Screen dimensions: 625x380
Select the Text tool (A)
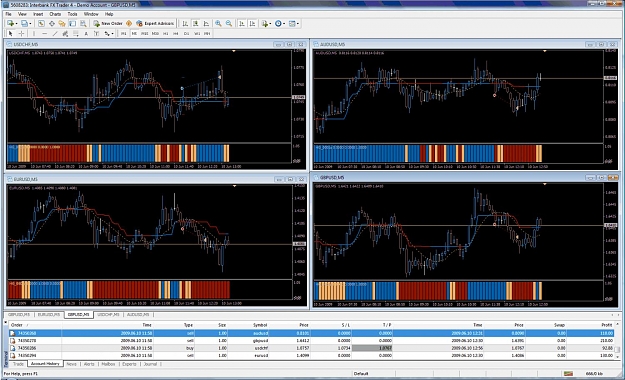click(x=86, y=33)
